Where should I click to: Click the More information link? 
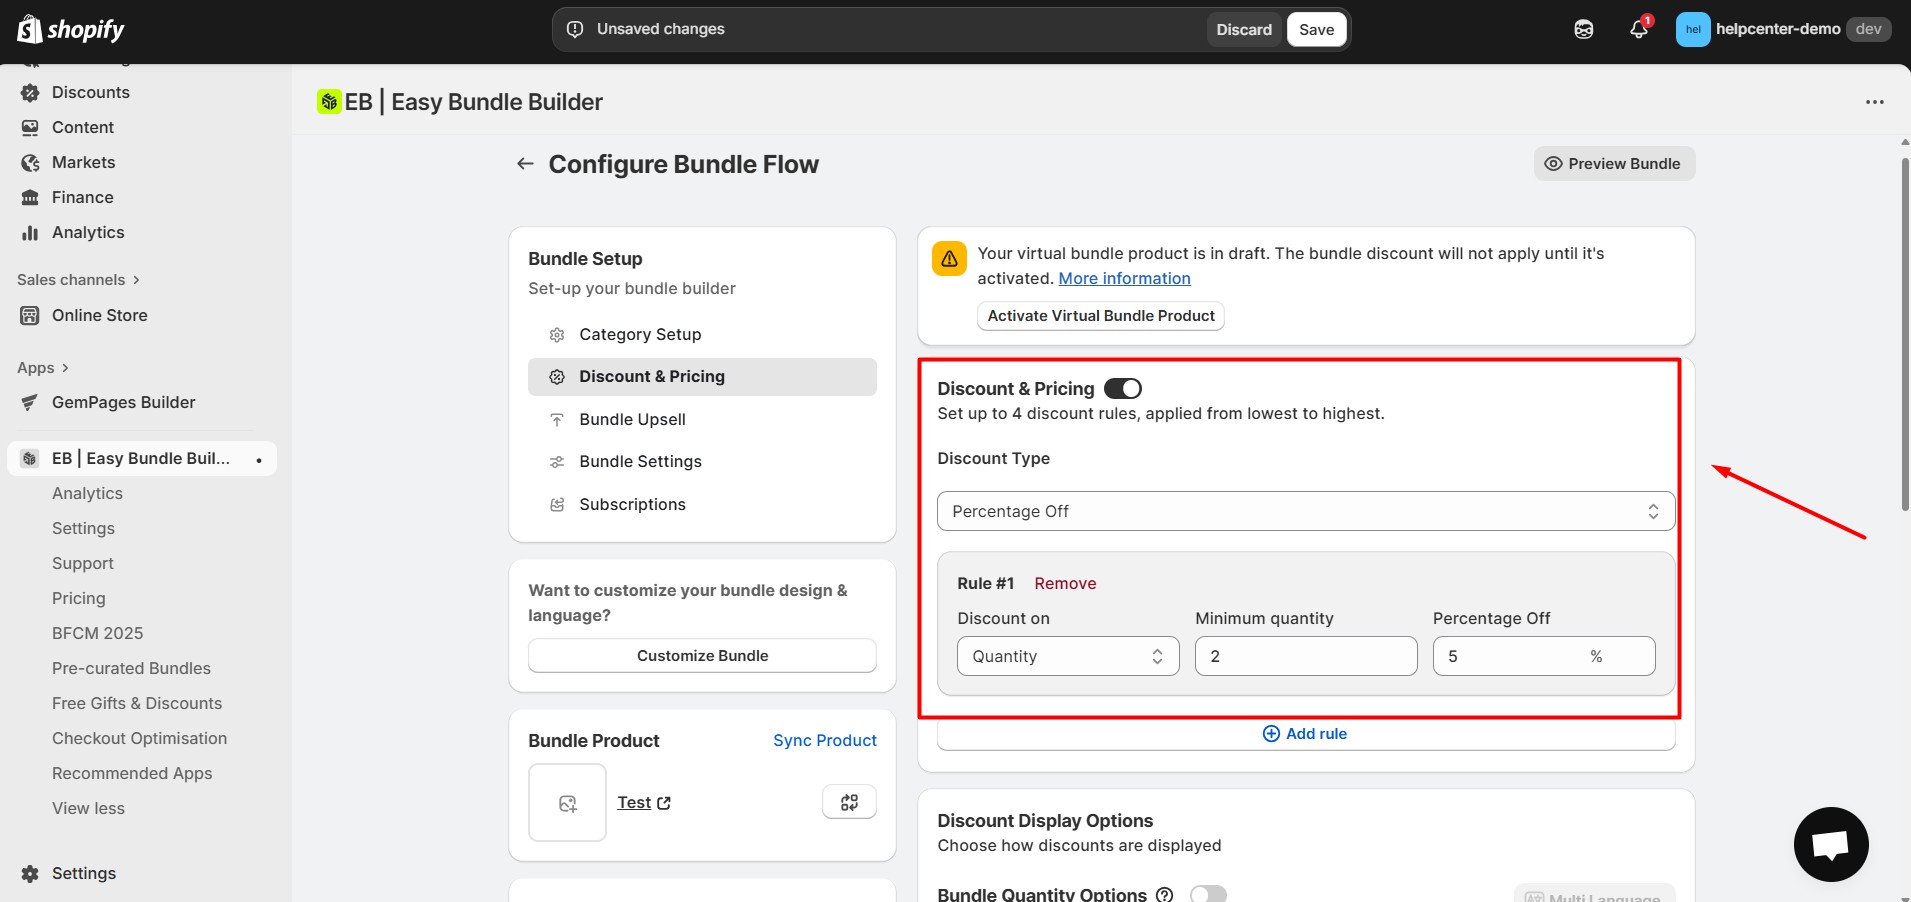click(1124, 278)
